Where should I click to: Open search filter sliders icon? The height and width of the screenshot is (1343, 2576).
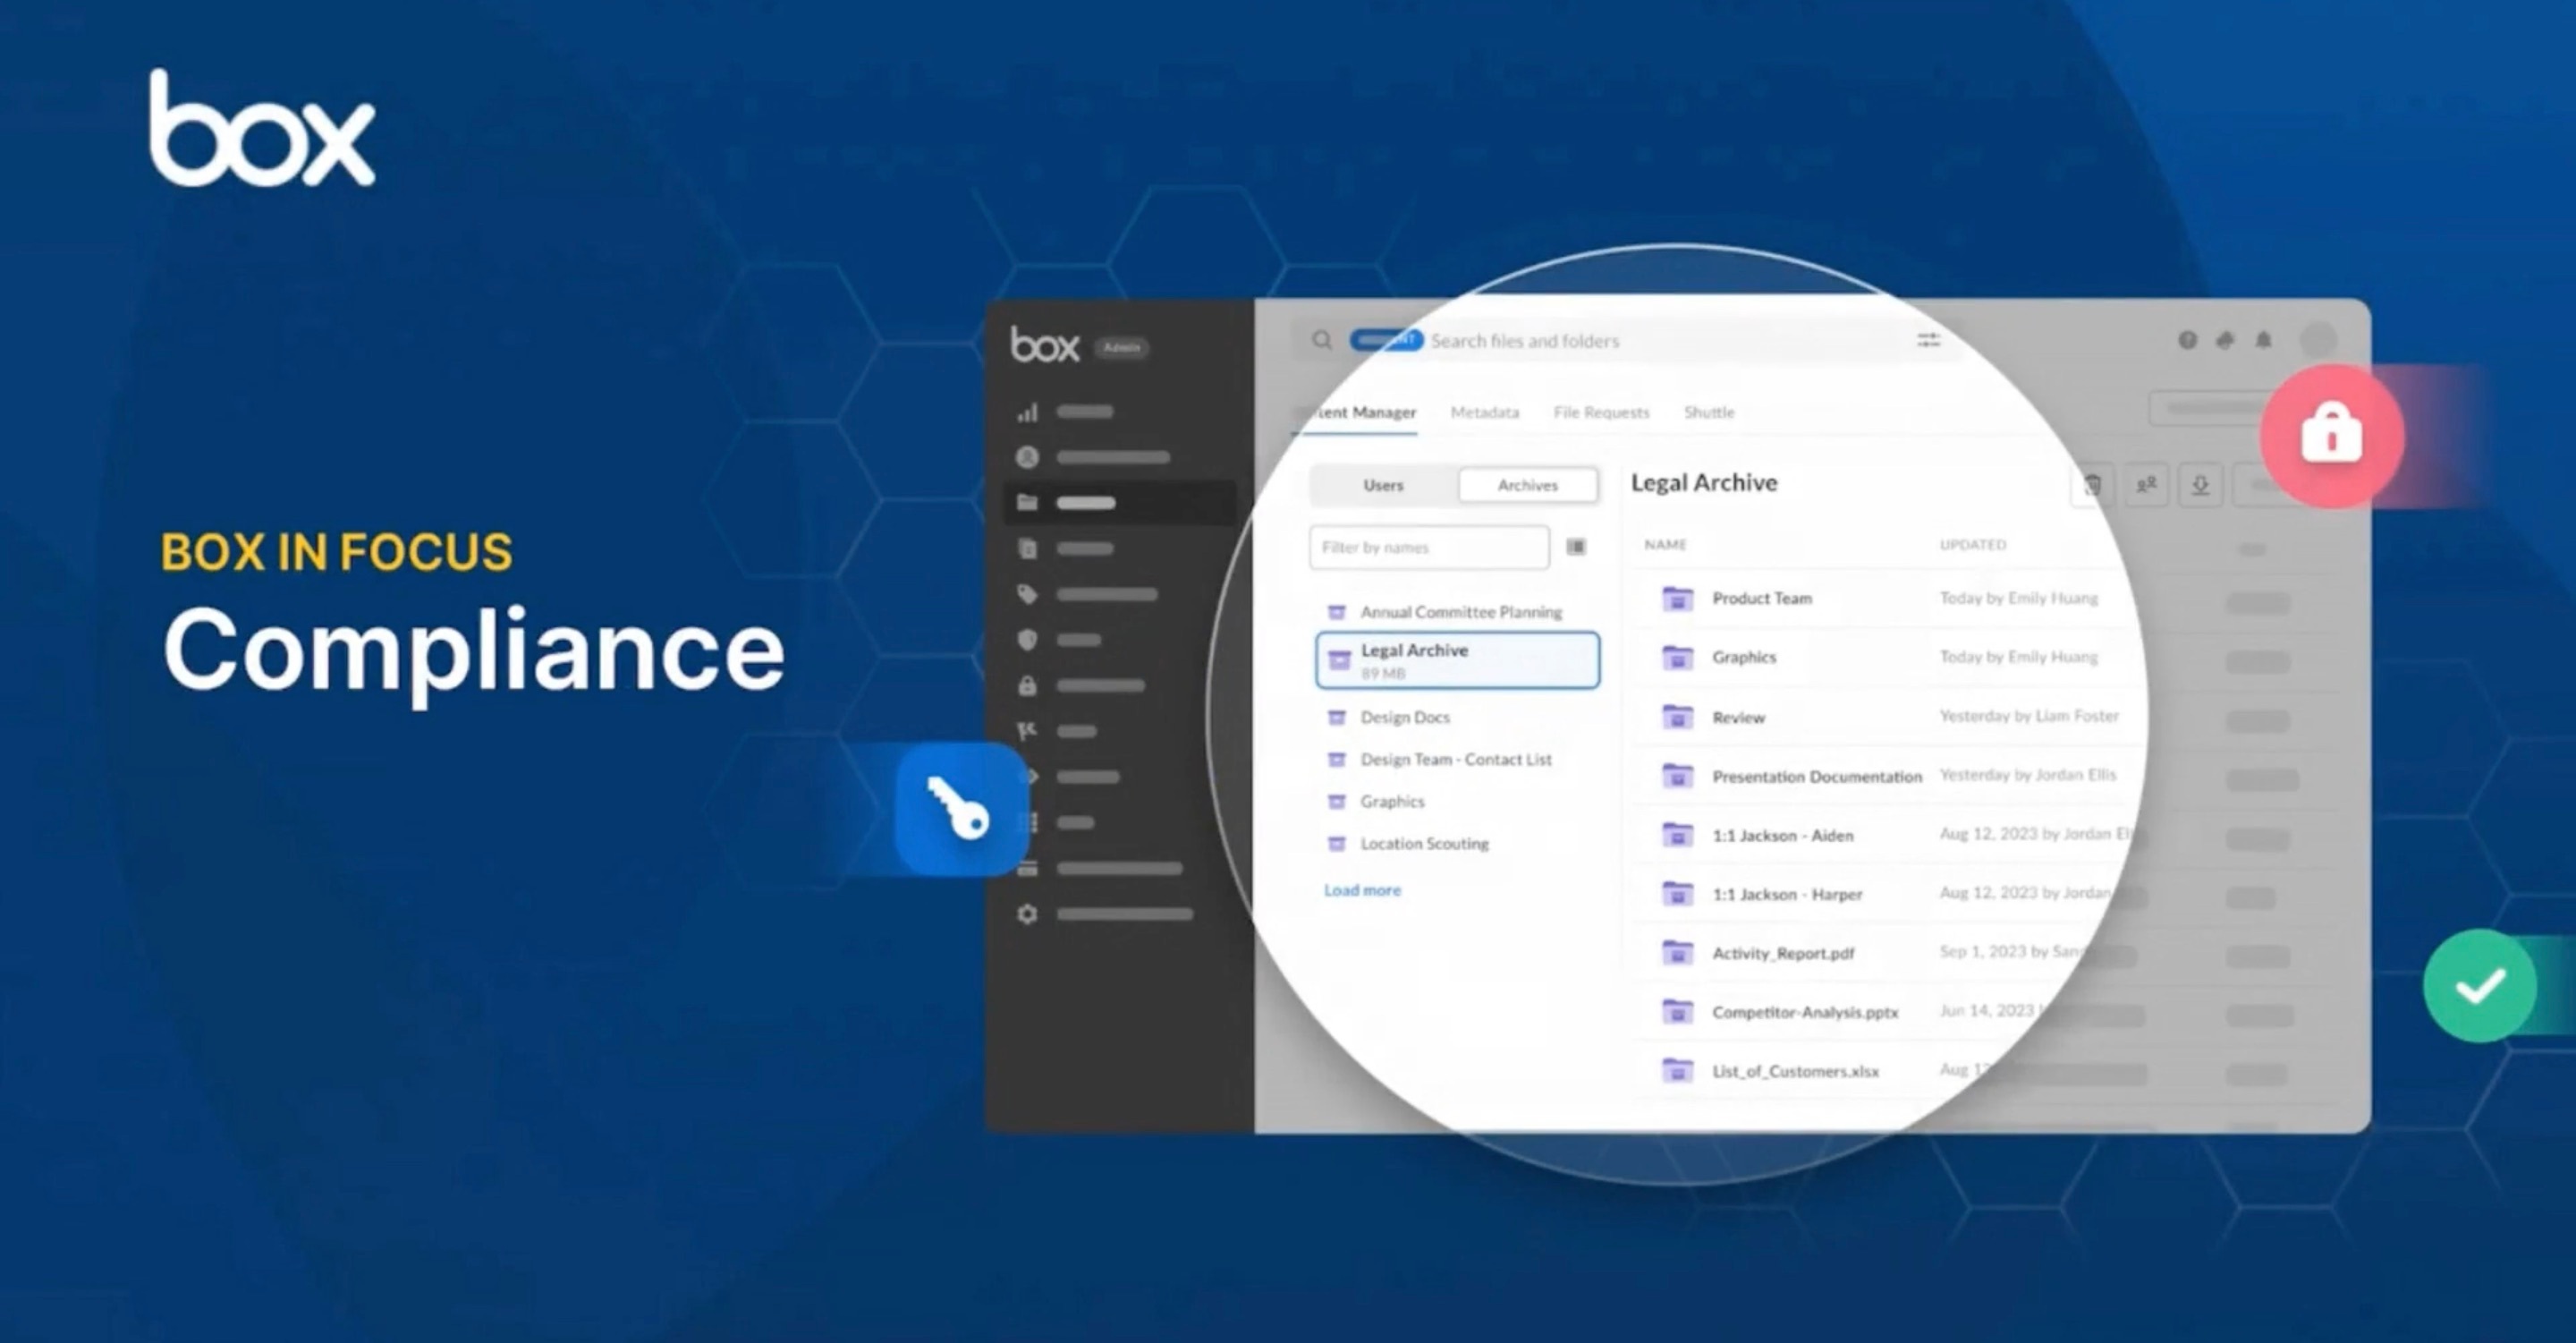(x=1929, y=340)
